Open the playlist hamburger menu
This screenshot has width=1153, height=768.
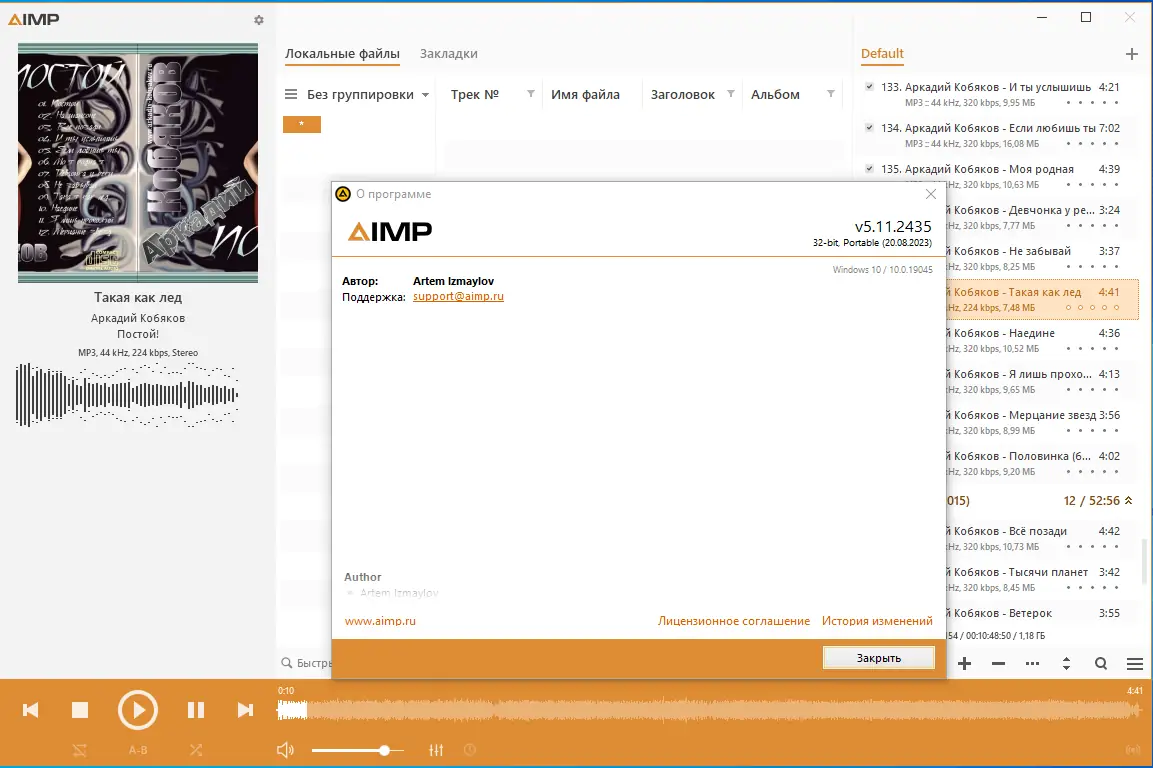coord(1134,663)
